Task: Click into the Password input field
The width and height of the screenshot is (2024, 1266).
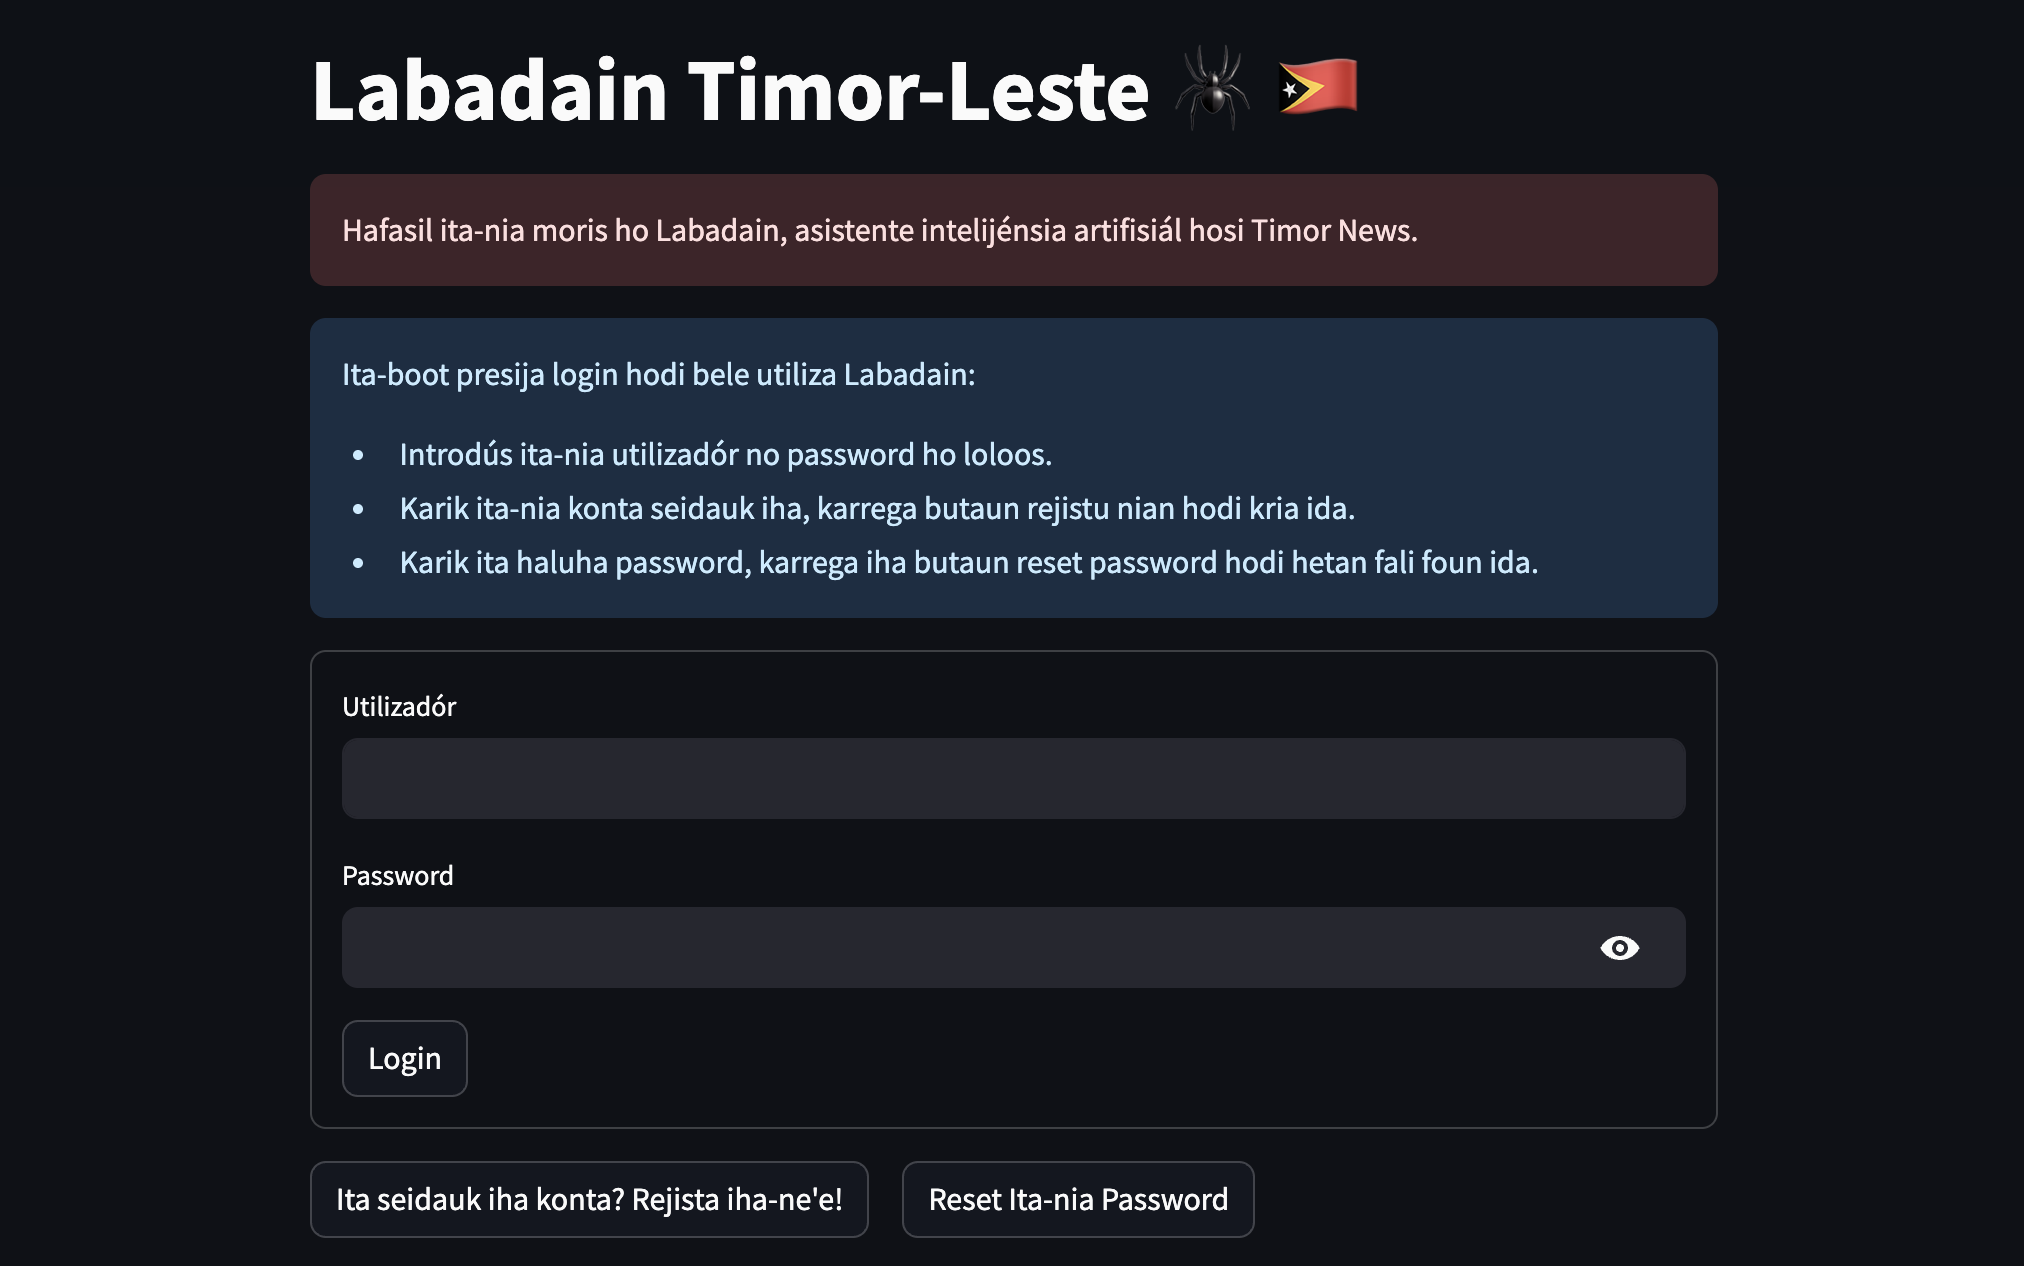Action: pyautogui.click(x=960, y=948)
